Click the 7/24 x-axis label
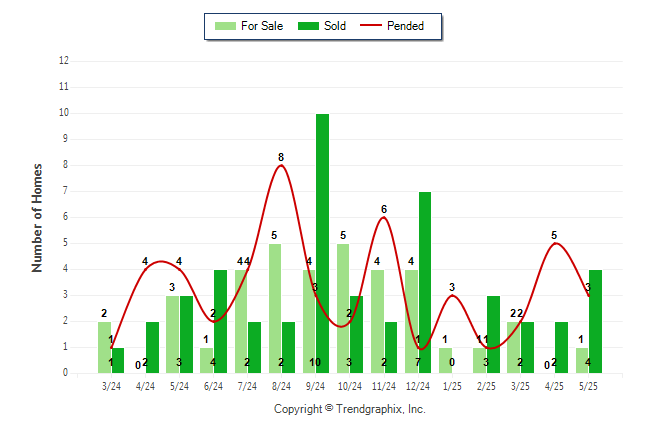 click(x=247, y=386)
